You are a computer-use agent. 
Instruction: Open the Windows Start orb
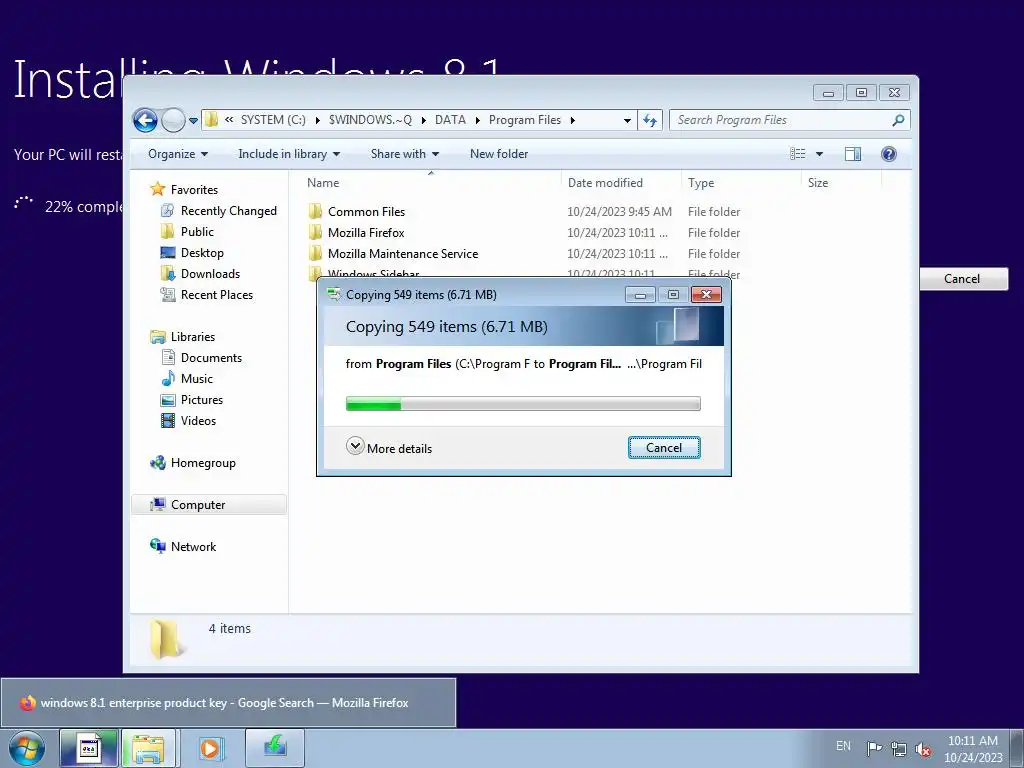click(27, 748)
